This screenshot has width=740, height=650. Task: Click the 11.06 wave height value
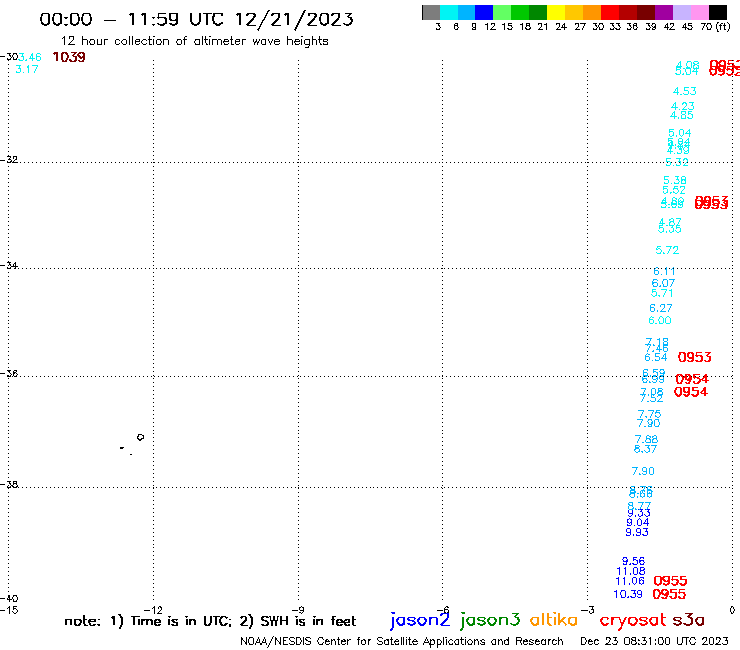click(630, 581)
